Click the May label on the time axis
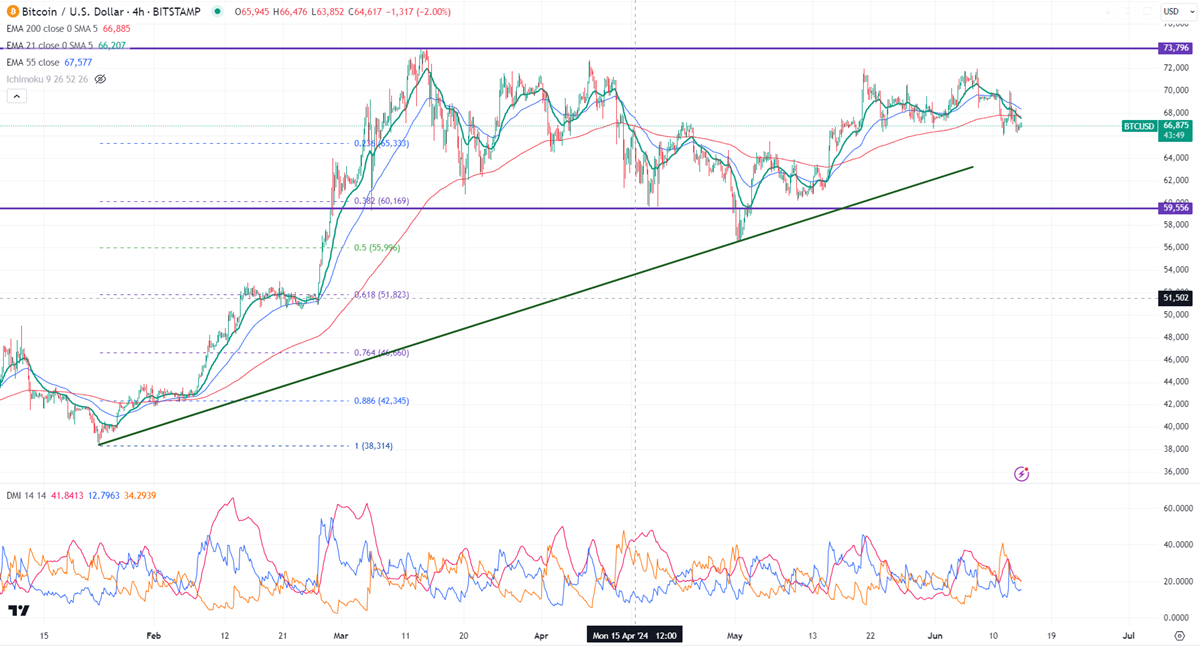 pyautogui.click(x=735, y=635)
